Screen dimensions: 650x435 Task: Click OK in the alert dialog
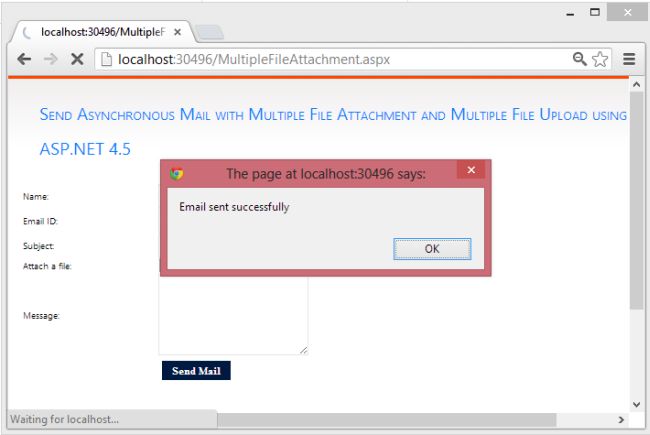click(x=432, y=249)
